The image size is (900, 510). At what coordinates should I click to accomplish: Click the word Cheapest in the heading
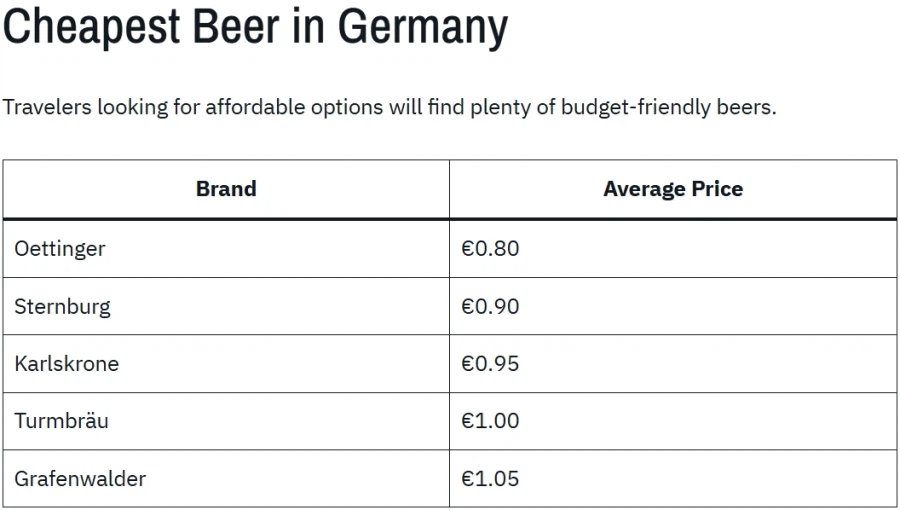(x=92, y=28)
